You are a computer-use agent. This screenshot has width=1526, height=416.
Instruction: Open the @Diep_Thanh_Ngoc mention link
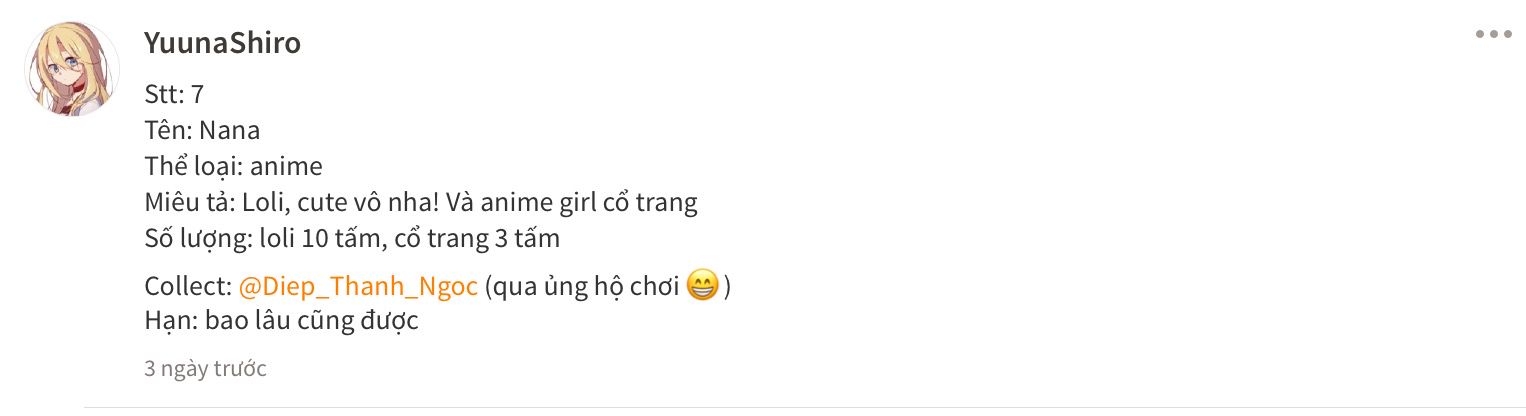click(x=358, y=287)
